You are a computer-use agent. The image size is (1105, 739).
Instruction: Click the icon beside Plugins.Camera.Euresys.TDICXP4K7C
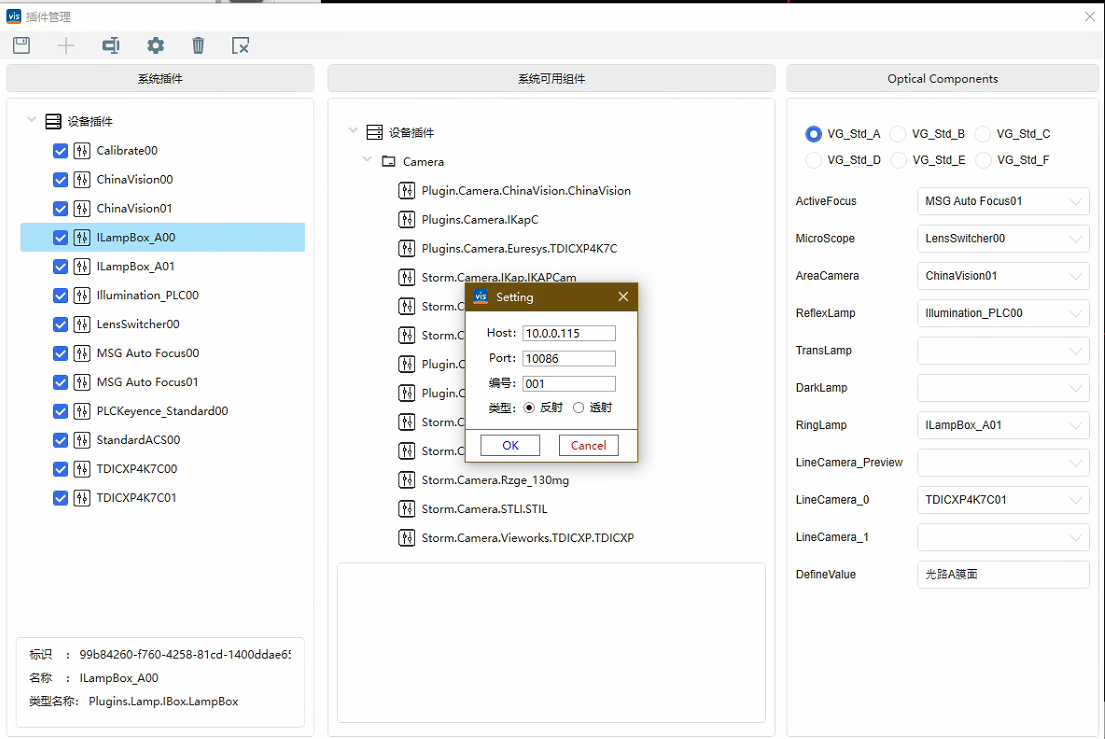[x=407, y=249]
